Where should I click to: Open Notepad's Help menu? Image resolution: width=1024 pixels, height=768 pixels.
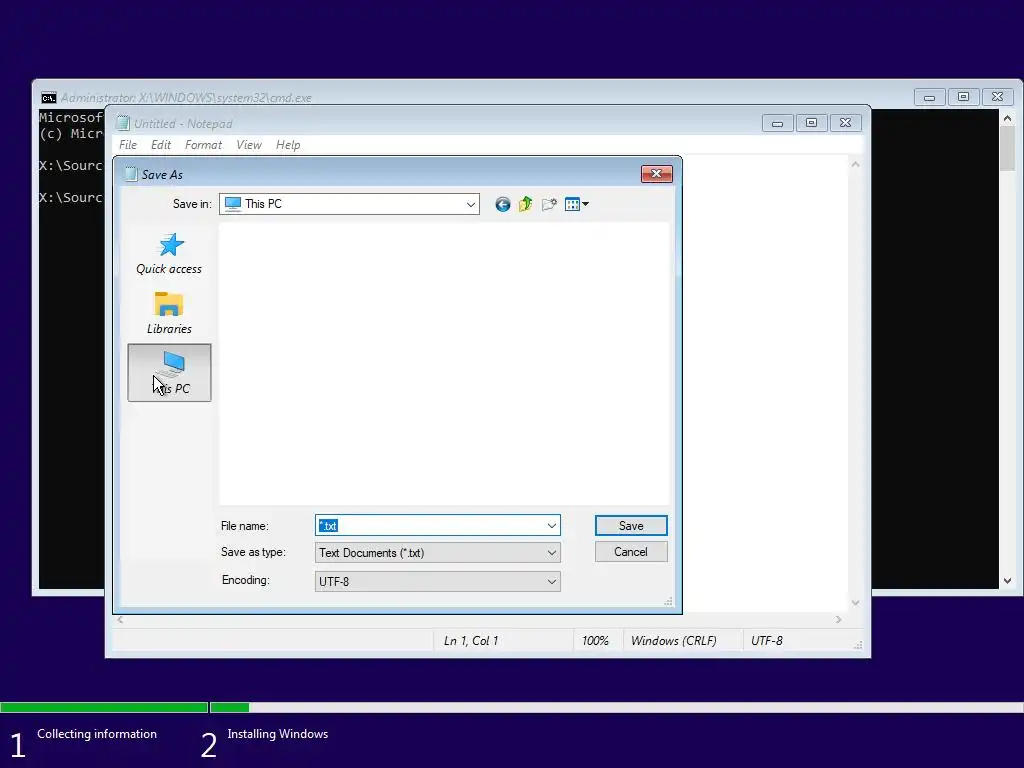point(288,145)
